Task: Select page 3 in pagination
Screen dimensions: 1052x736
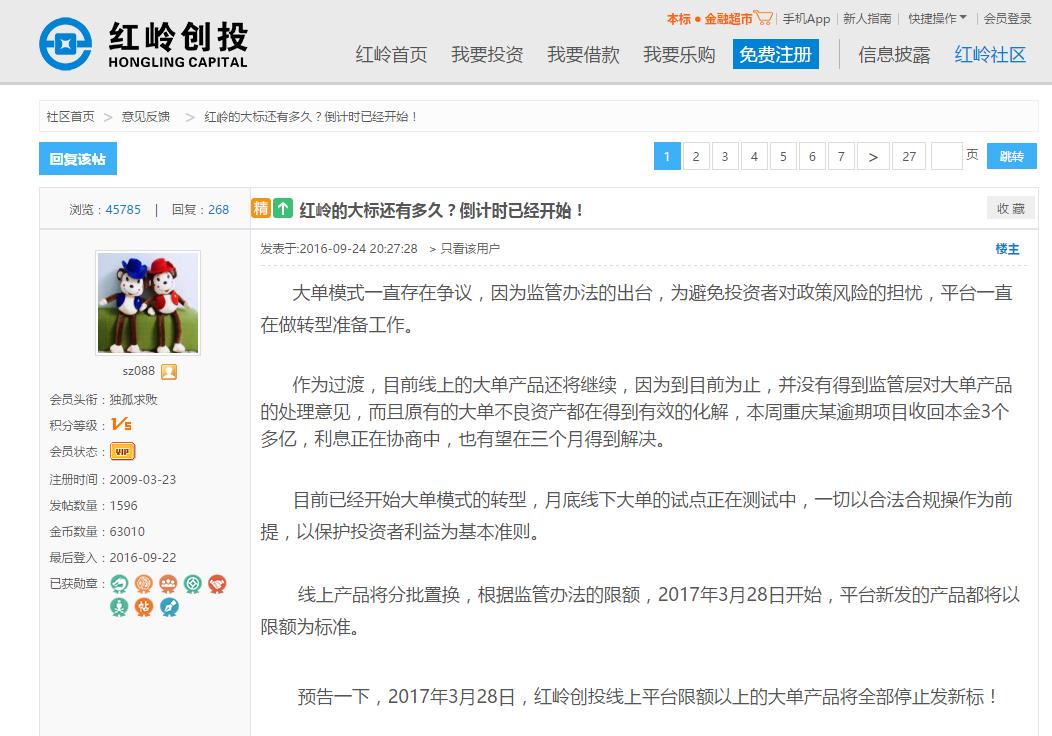Action: (x=725, y=156)
